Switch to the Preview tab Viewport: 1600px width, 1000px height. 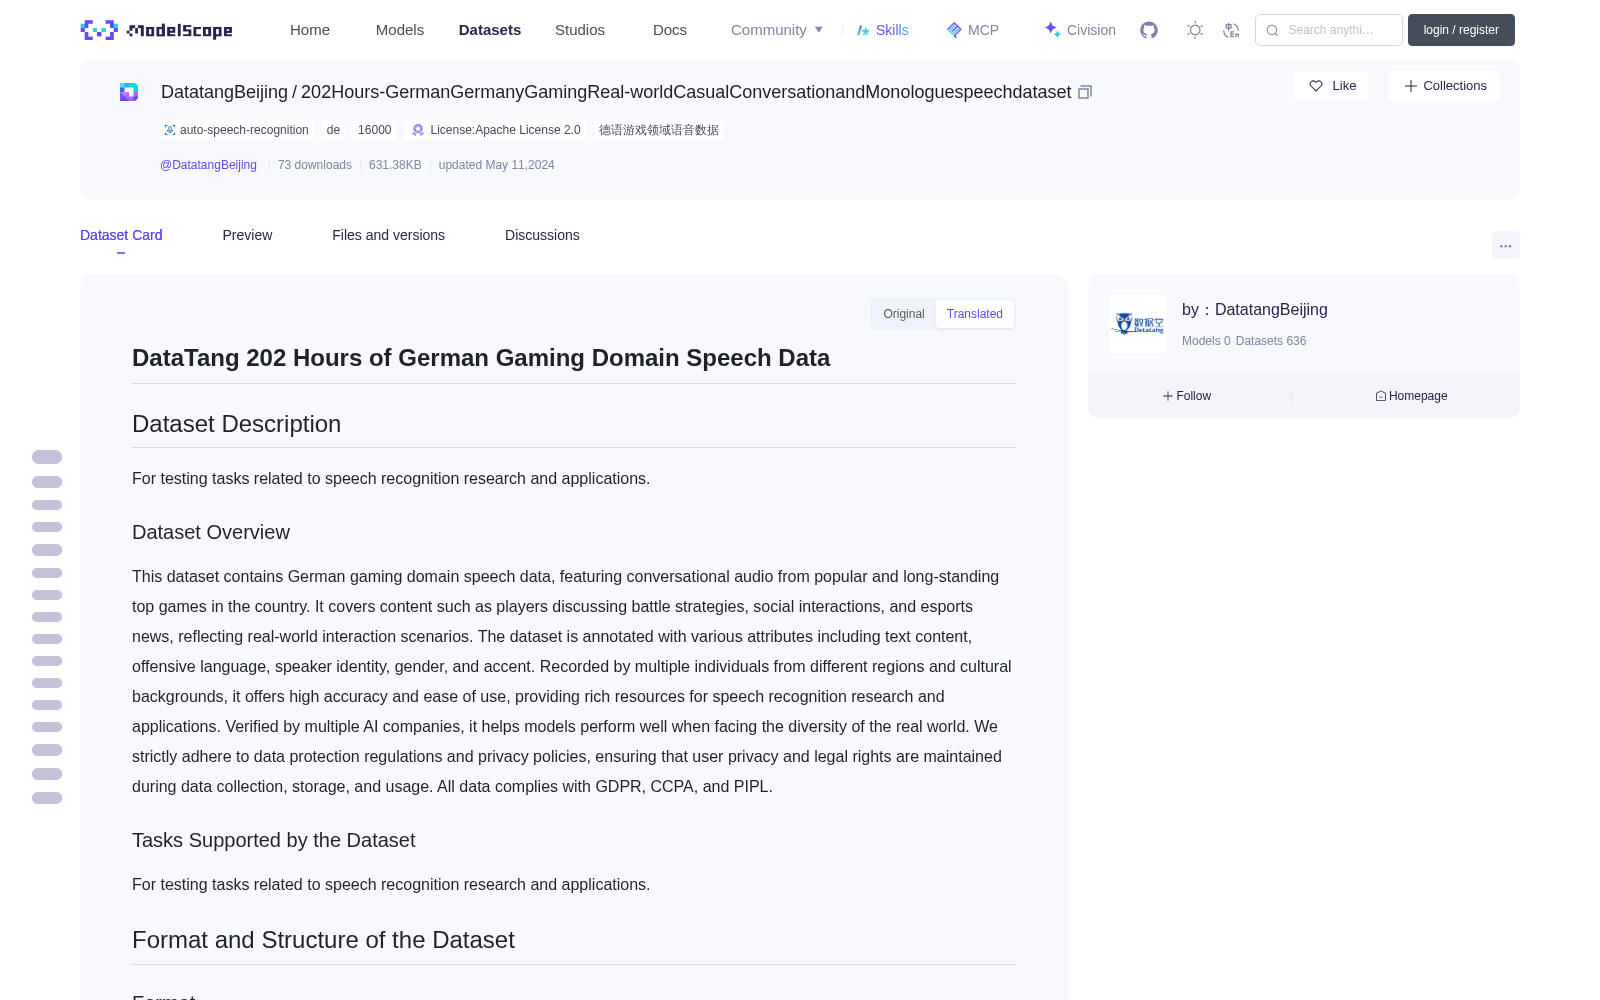(247, 235)
